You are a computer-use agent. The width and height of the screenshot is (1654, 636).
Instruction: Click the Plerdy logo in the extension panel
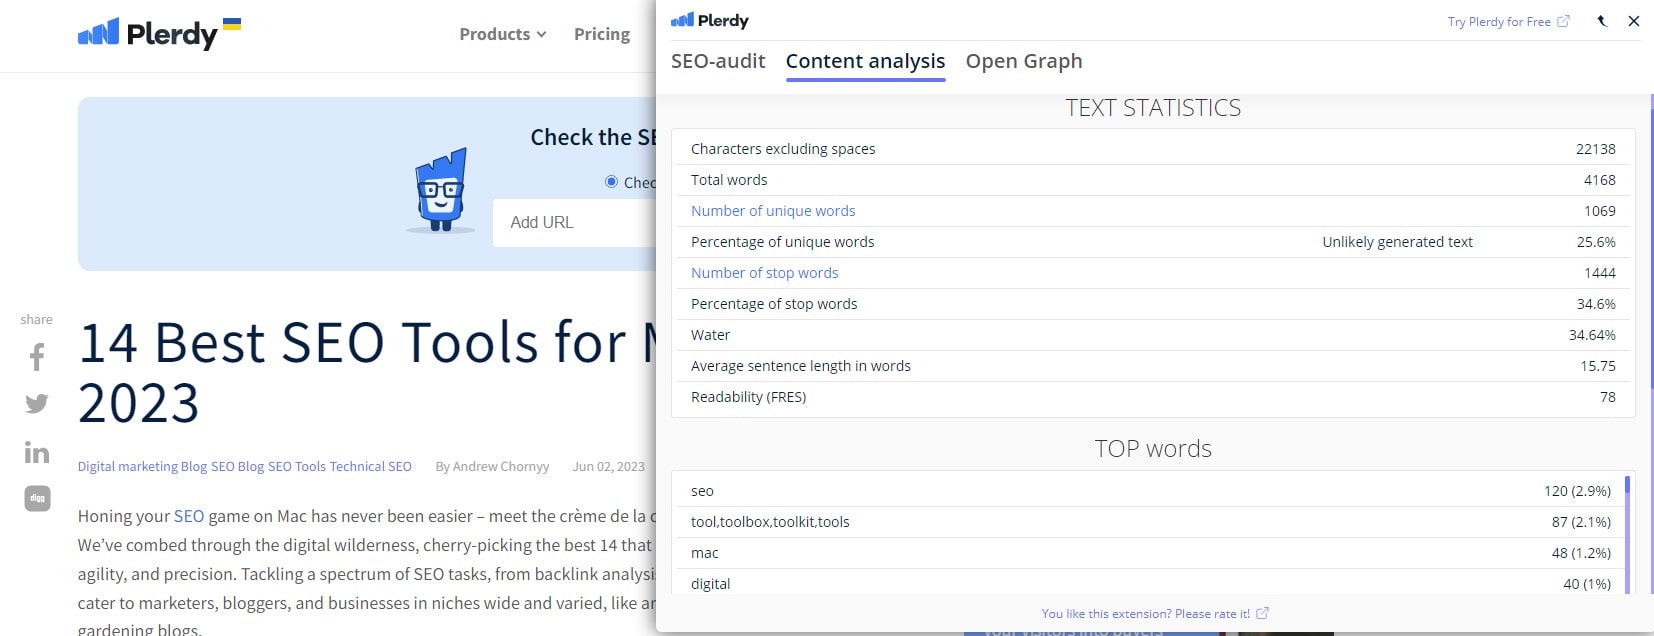710,21
